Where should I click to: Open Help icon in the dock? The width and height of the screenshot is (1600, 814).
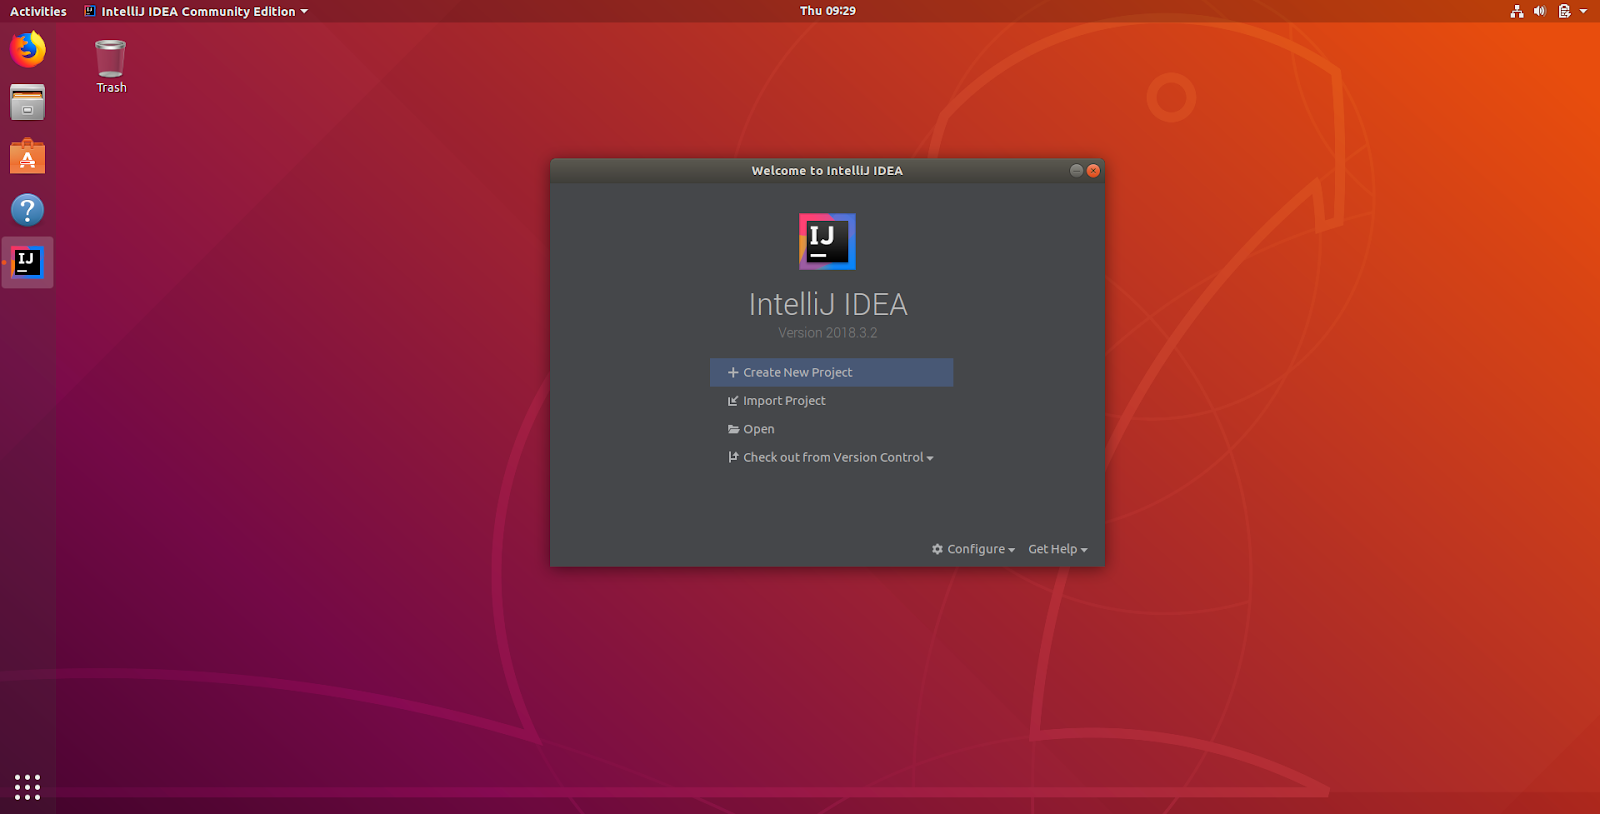[x=28, y=210]
